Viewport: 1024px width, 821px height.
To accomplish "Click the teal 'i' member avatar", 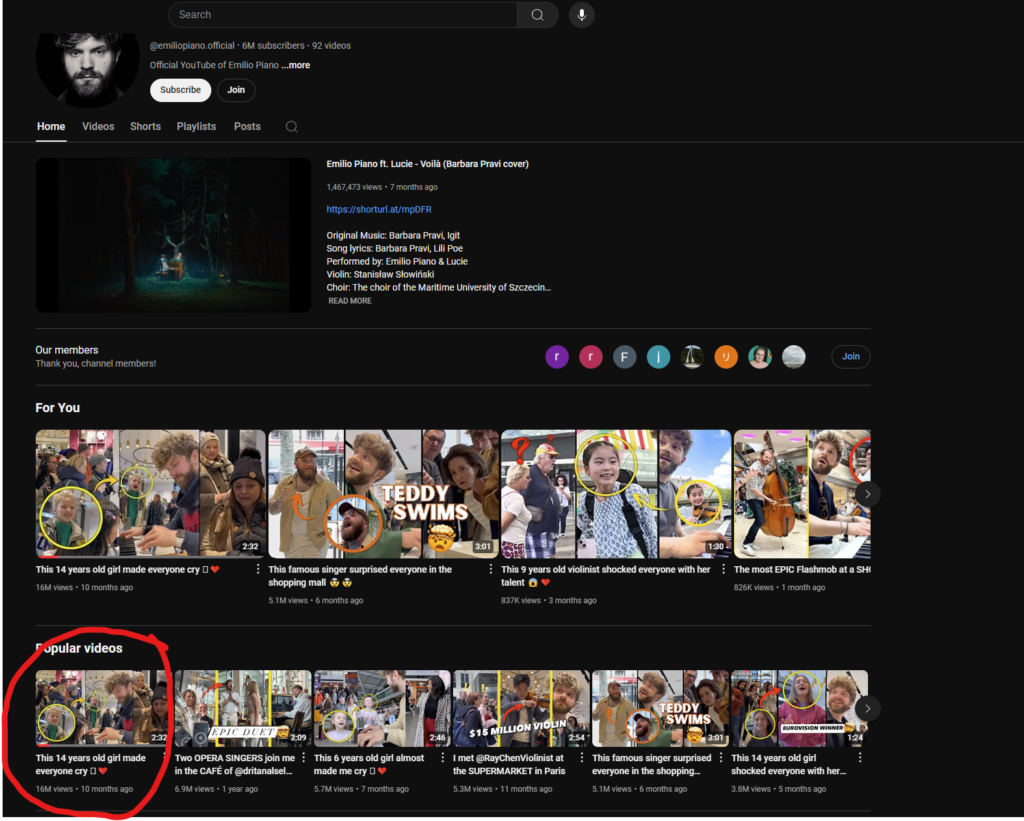I will click(658, 357).
